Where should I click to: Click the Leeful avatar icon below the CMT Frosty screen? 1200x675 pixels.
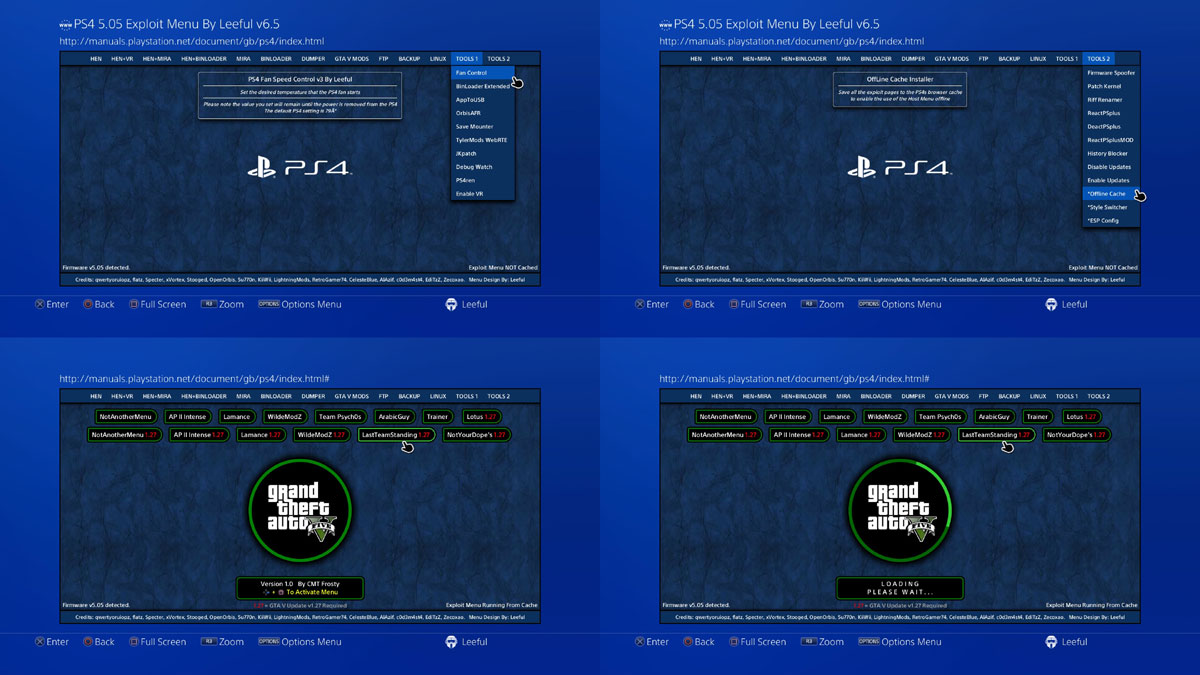pos(451,642)
